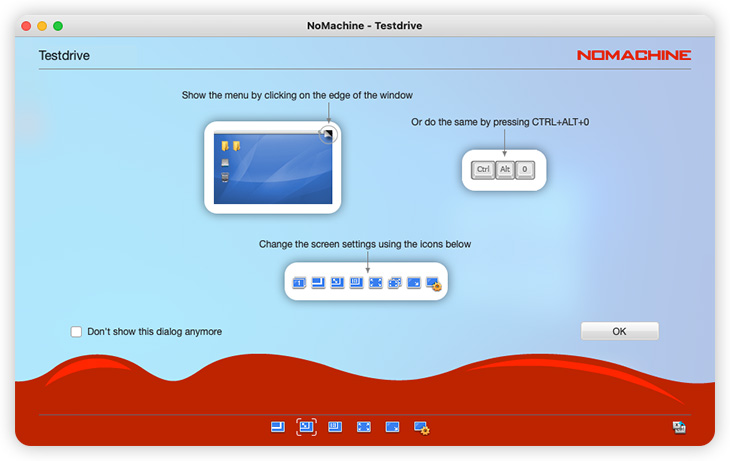
Task: Select the highlighted fit-to-window icon in the bottom toolbar
Action: [x=307, y=427]
